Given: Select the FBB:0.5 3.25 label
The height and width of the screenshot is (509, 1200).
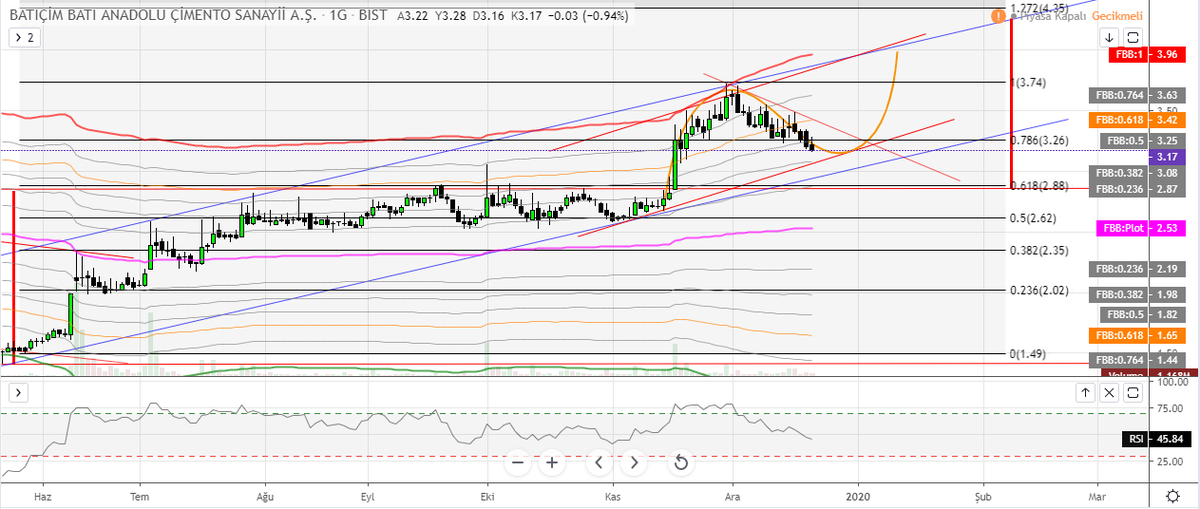Looking at the screenshot, I should point(1144,141).
